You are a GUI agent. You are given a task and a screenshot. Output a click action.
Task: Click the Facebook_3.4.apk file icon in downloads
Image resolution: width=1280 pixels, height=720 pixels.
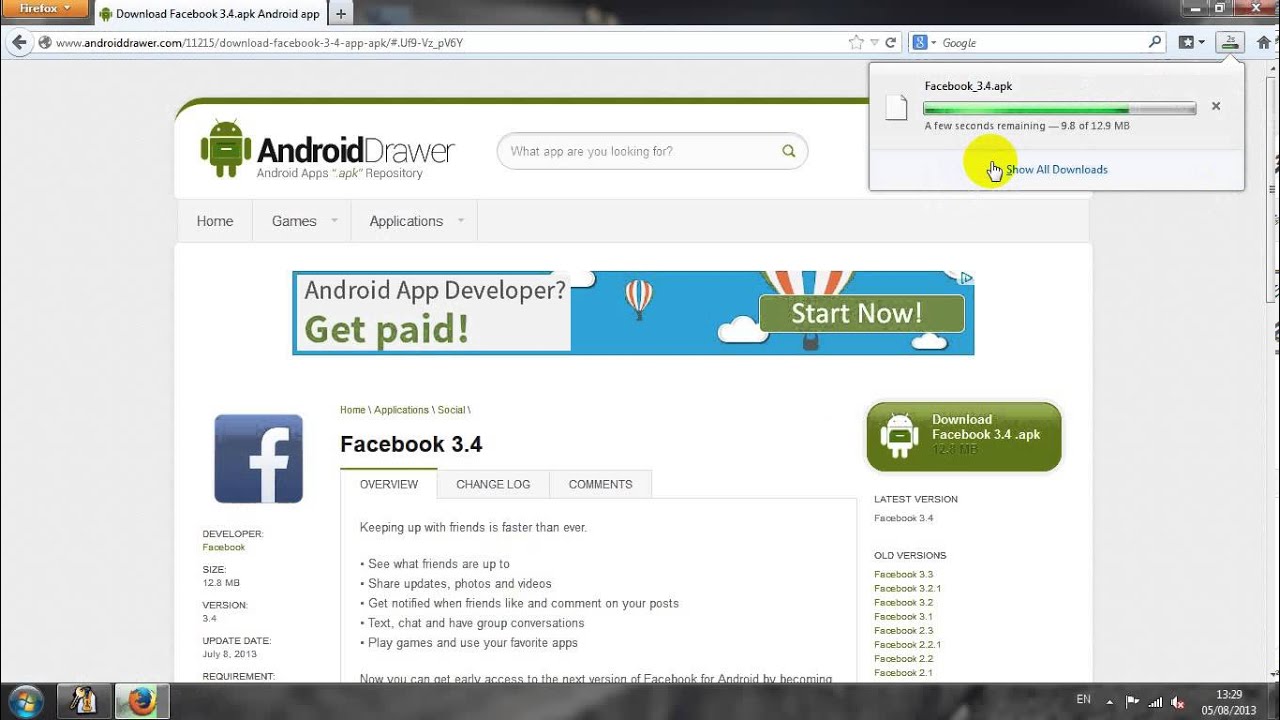pyautogui.click(x=897, y=107)
